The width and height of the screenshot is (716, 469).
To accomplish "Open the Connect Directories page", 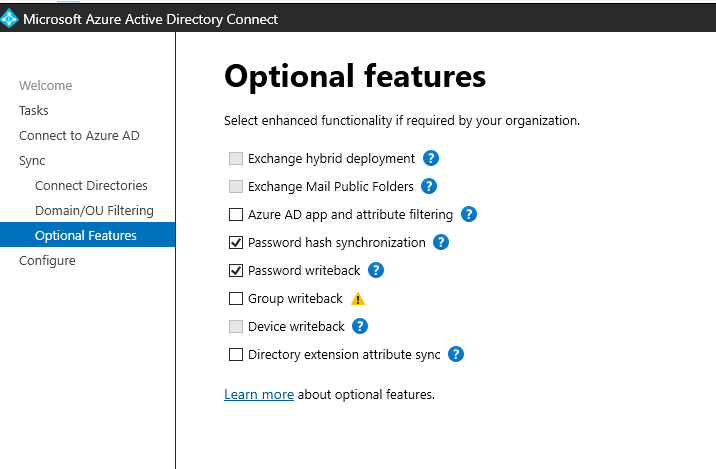I will click(x=91, y=186).
